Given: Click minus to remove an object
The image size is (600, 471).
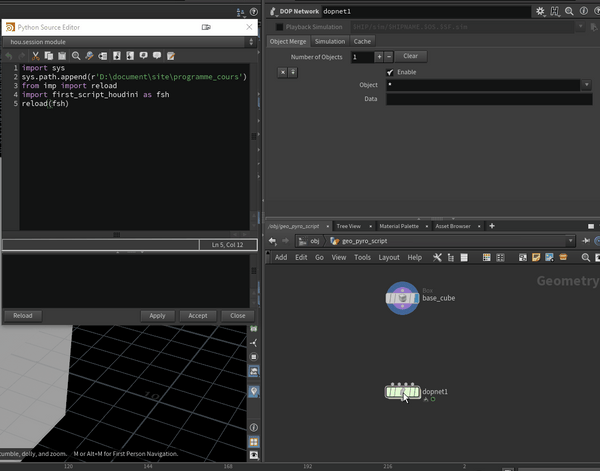Looking at the screenshot, I should click(x=388, y=57).
